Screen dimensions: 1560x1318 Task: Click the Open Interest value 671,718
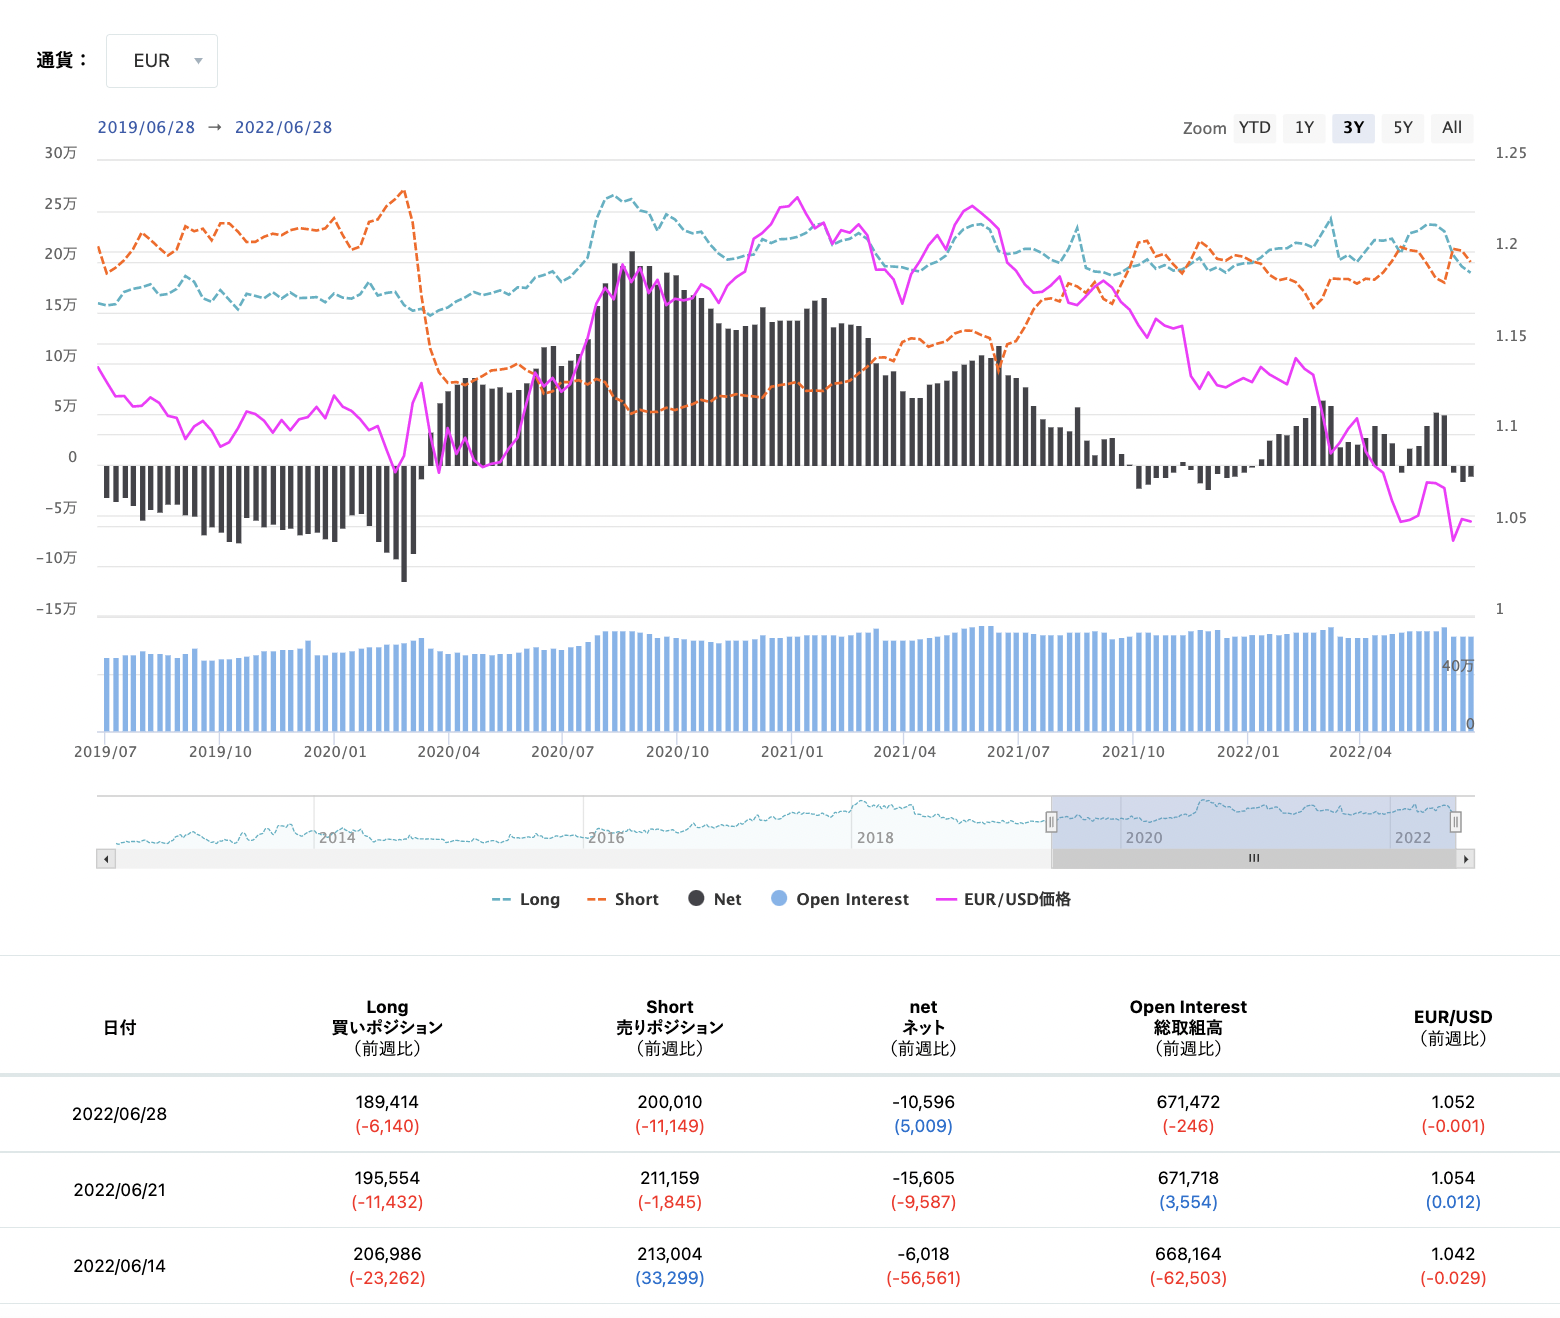click(1188, 1178)
